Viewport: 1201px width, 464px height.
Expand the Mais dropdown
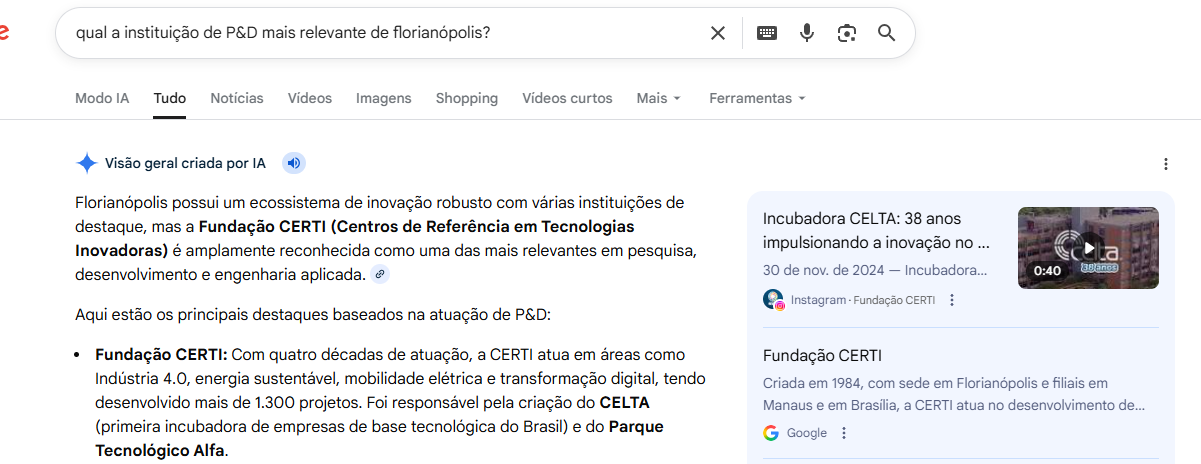(x=658, y=98)
